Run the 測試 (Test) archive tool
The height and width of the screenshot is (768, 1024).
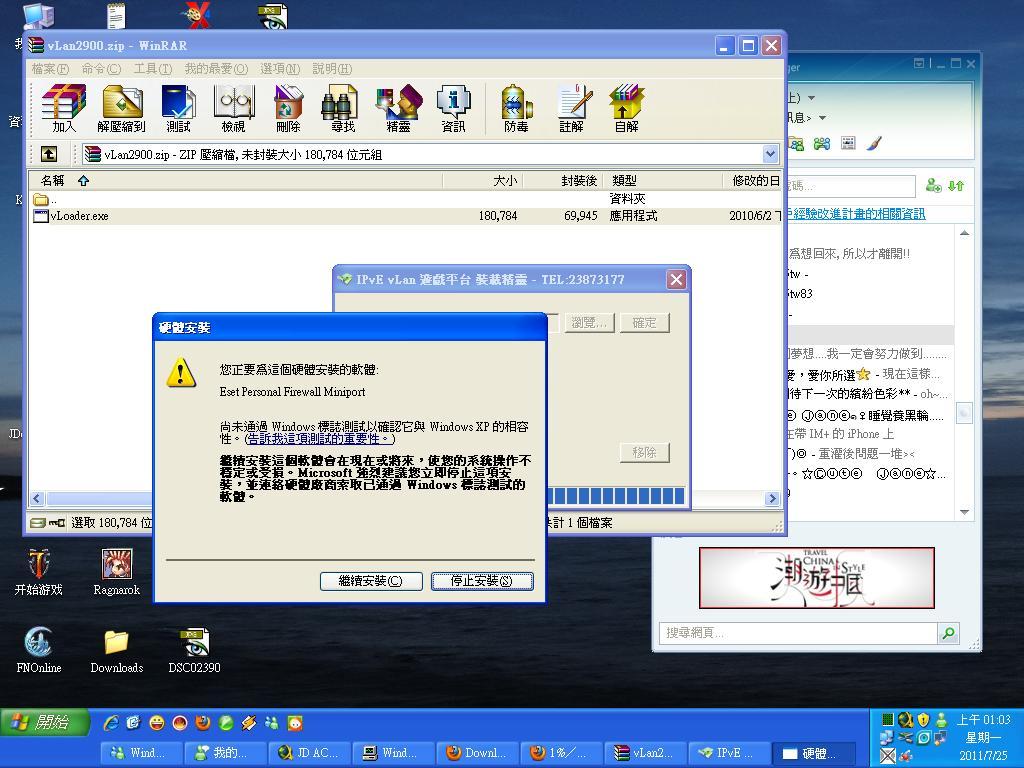(x=178, y=108)
